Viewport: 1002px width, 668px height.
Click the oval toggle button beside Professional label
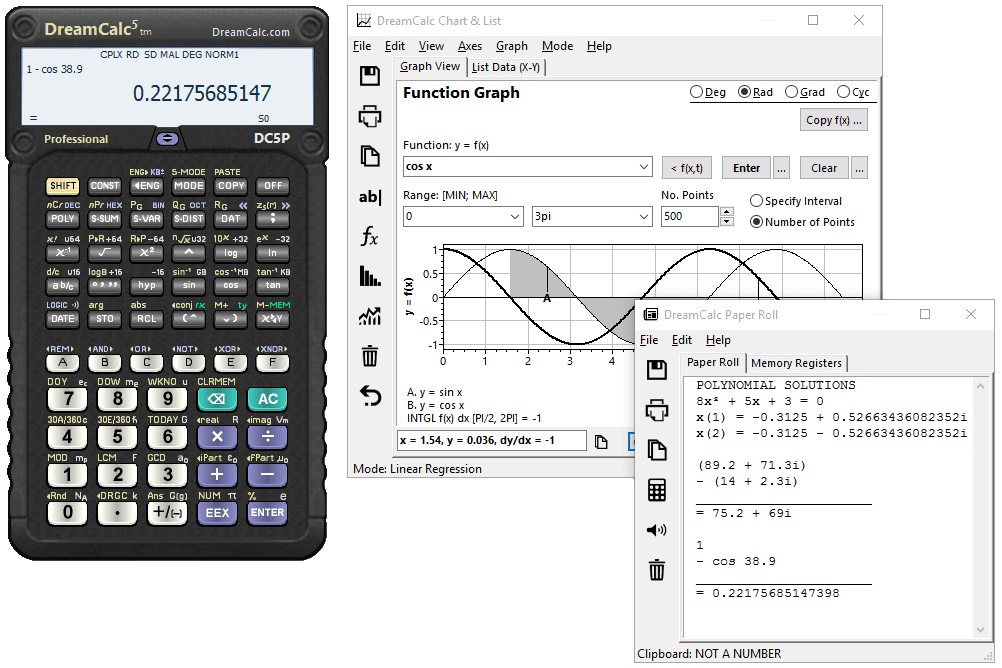tap(167, 138)
